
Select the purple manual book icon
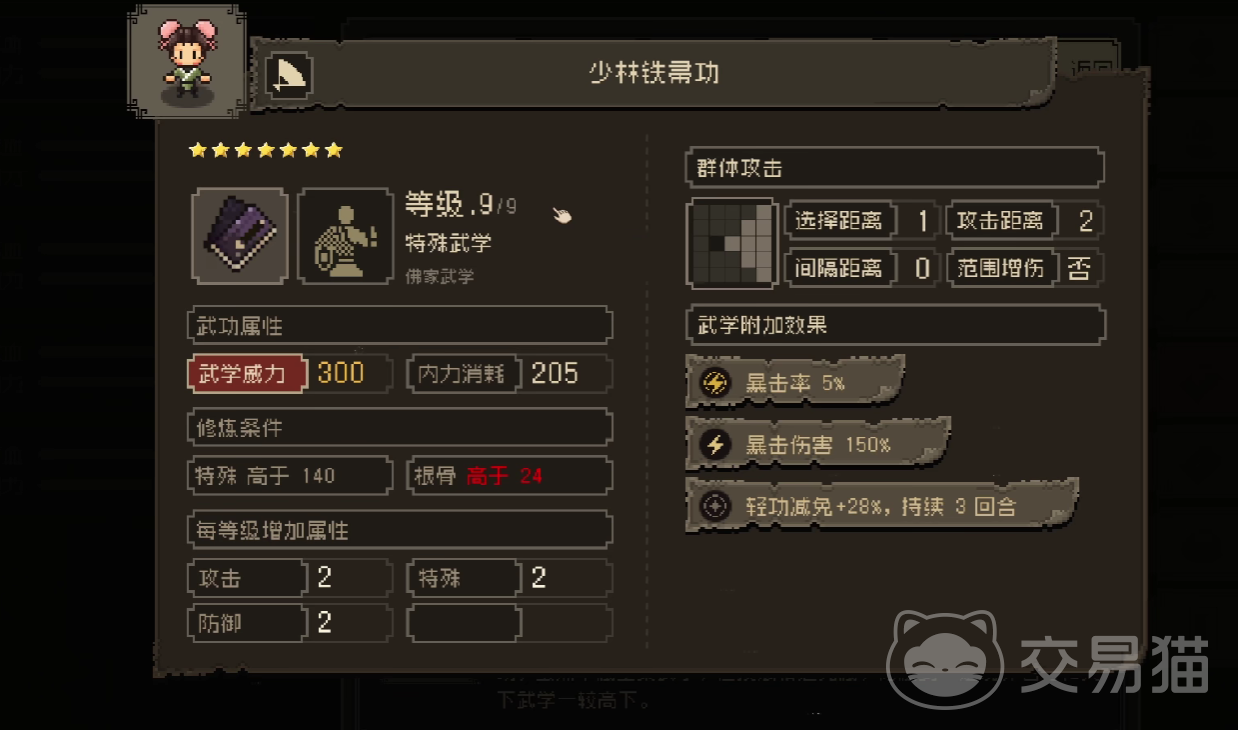click(x=240, y=236)
